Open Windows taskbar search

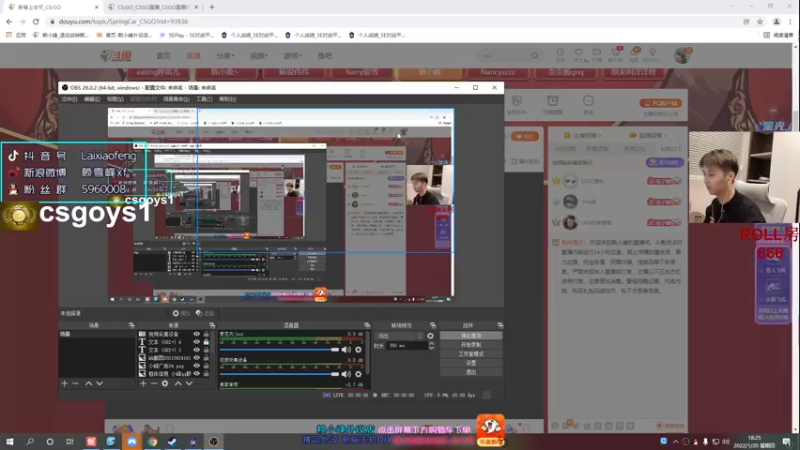point(30,441)
